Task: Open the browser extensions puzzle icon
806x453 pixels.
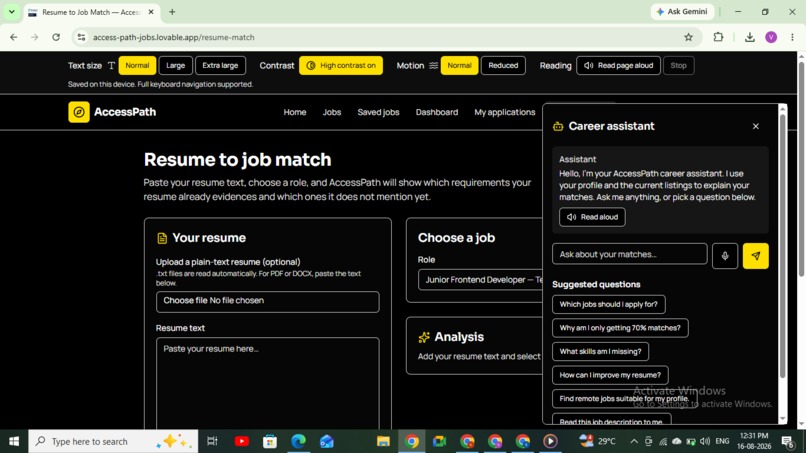Action: [718, 37]
